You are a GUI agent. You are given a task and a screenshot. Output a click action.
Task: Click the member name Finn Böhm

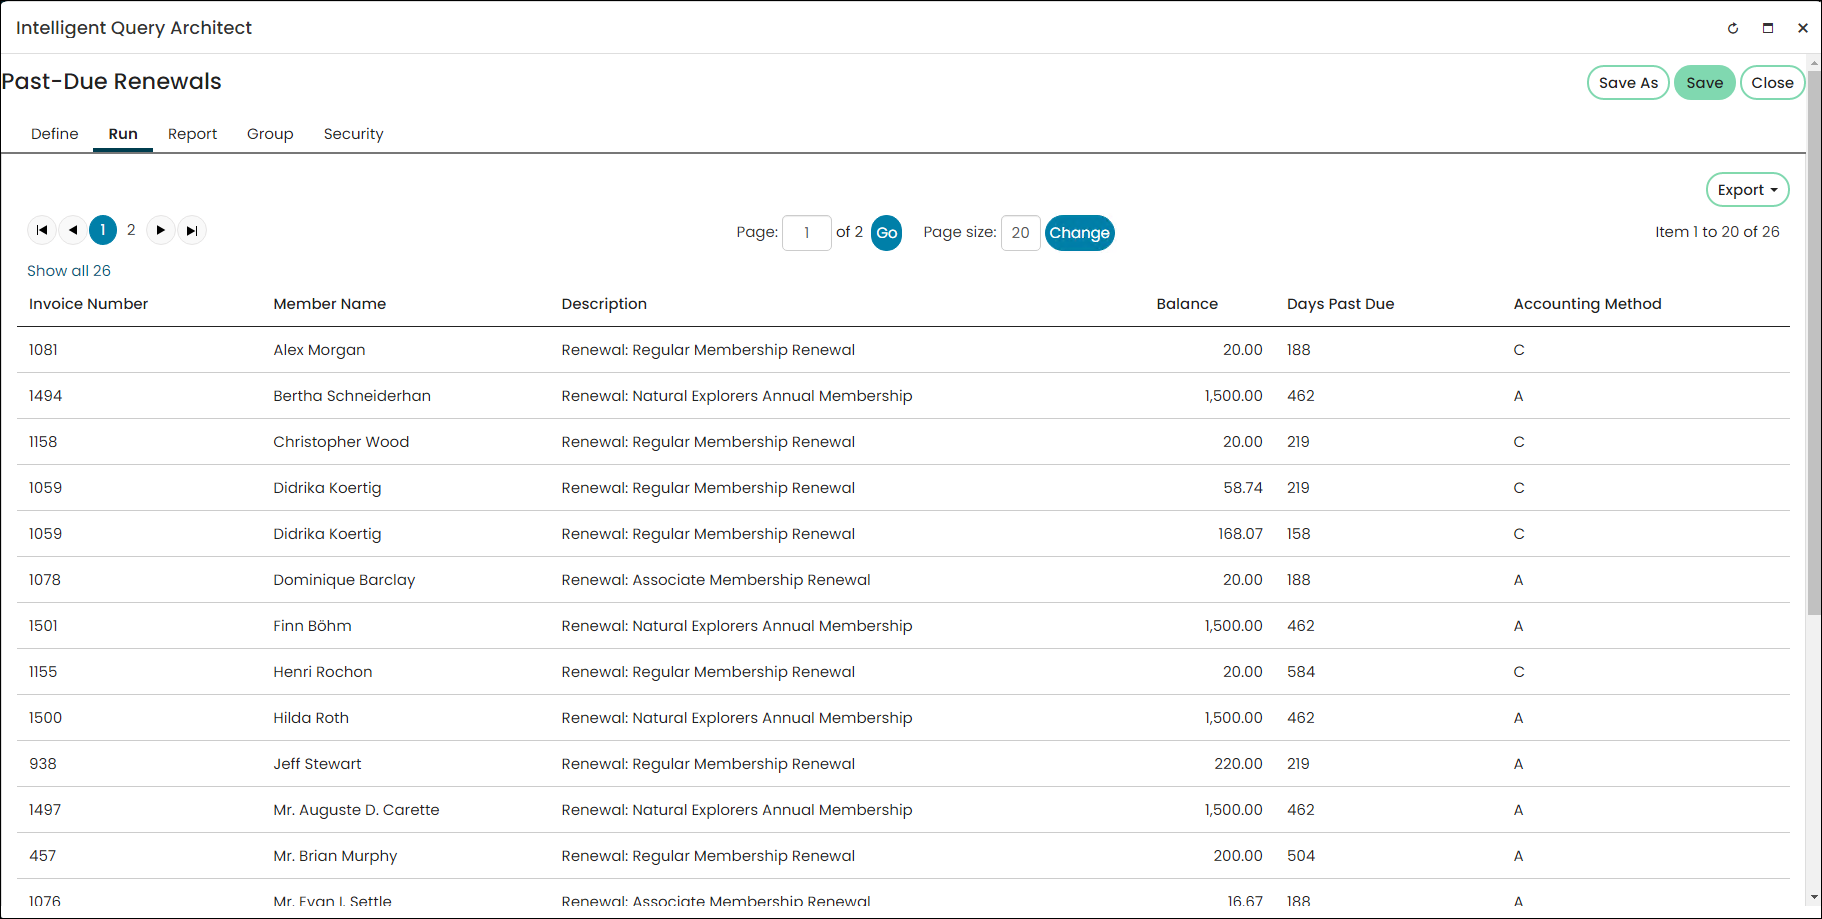pyautogui.click(x=312, y=626)
